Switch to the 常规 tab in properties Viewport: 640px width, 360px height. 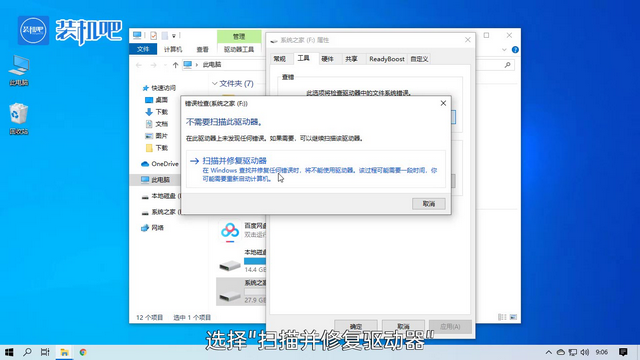pos(280,59)
